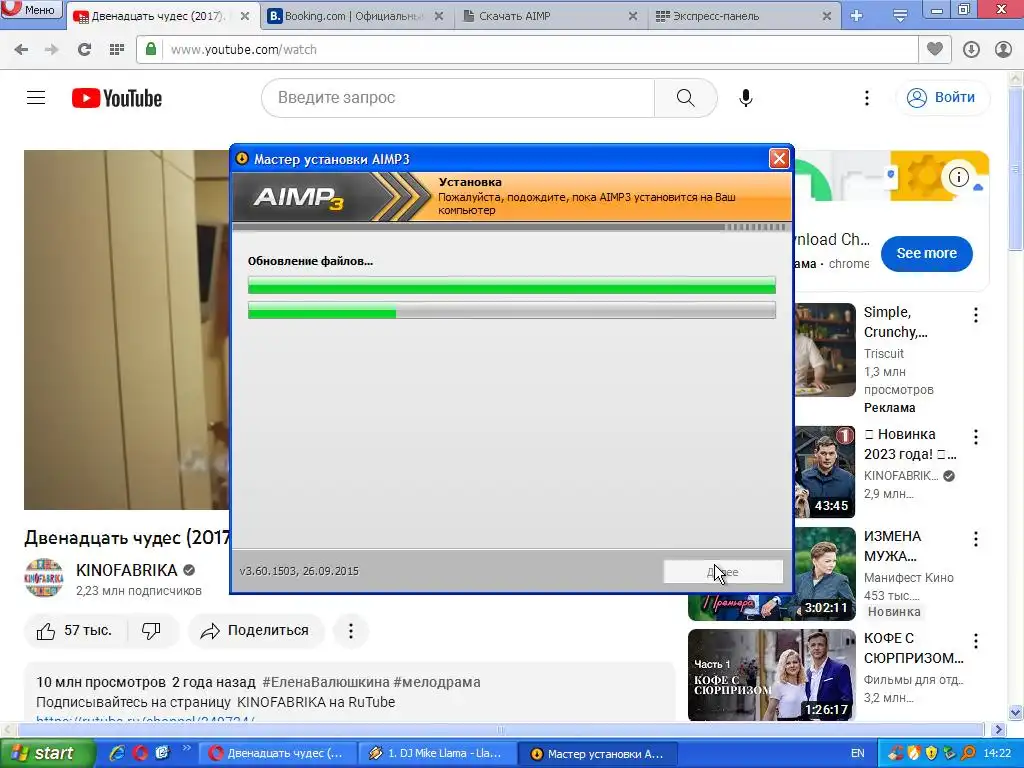The image size is (1024, 768).
Task: Click the ad info circle icon
Action: pyautogui.click(x=959, y=176)
